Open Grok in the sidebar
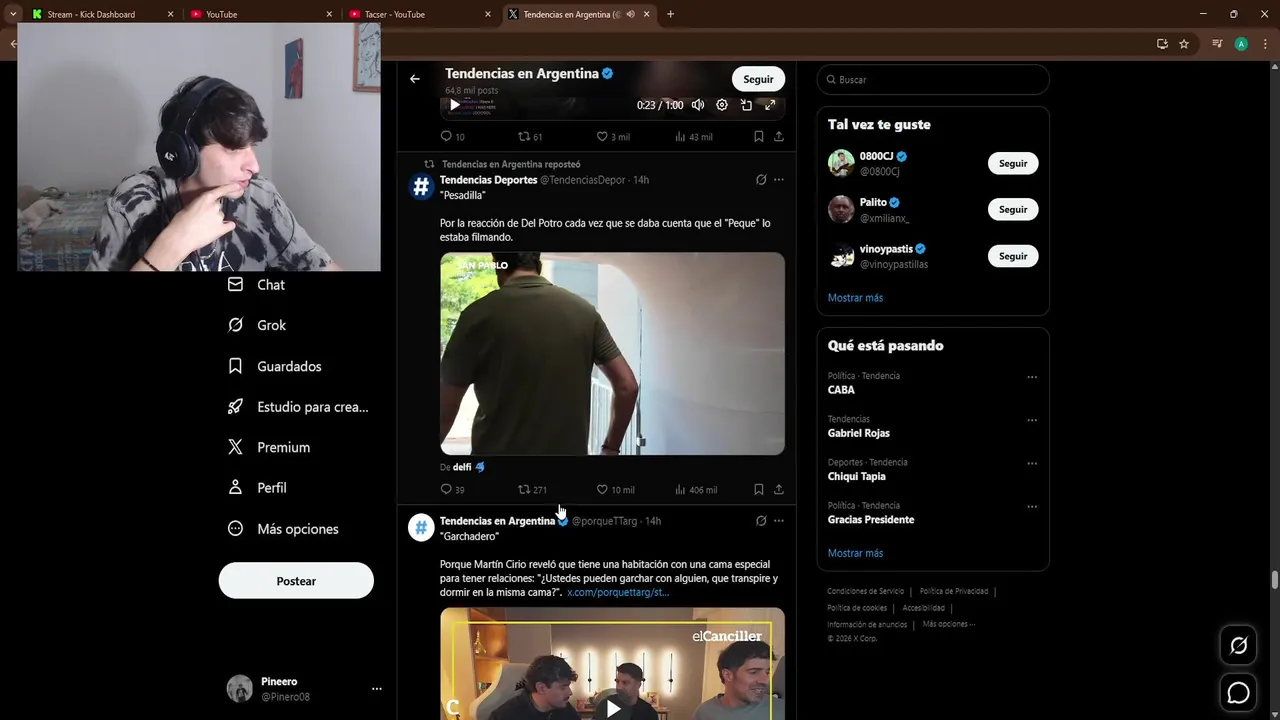This screenshot has height=720, width=1280. coord(256,325)
